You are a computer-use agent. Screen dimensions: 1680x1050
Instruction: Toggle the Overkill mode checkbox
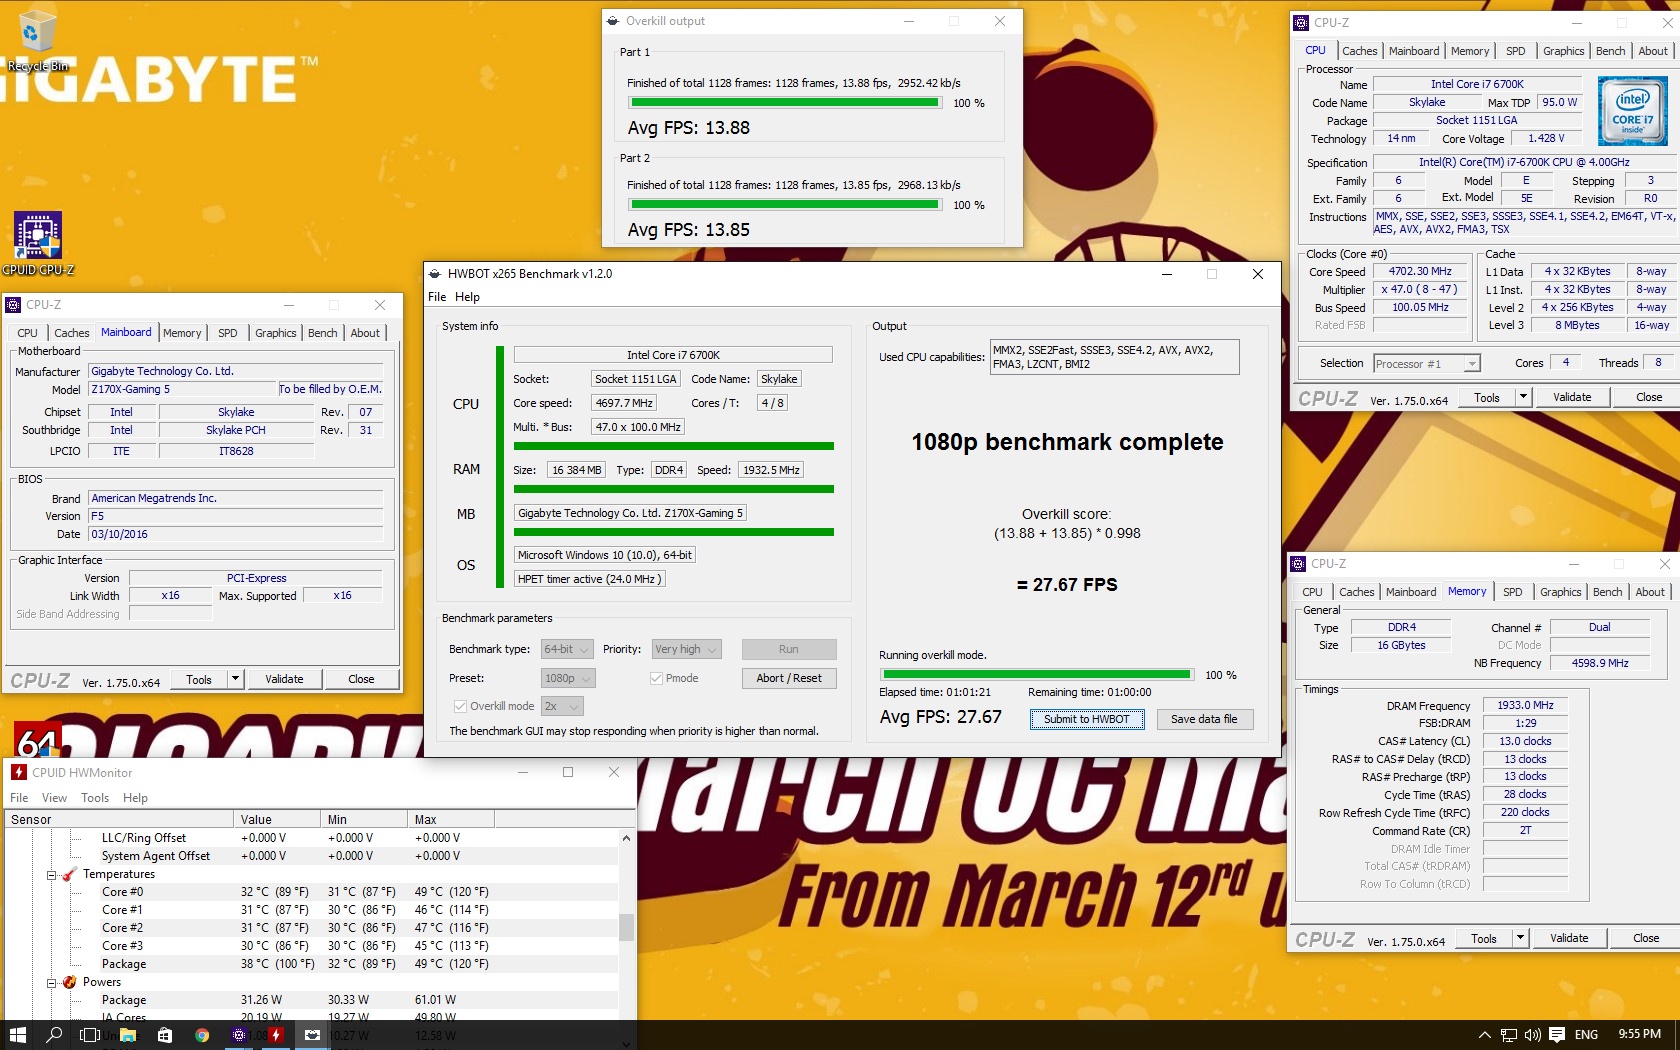(x=460, y=706)
